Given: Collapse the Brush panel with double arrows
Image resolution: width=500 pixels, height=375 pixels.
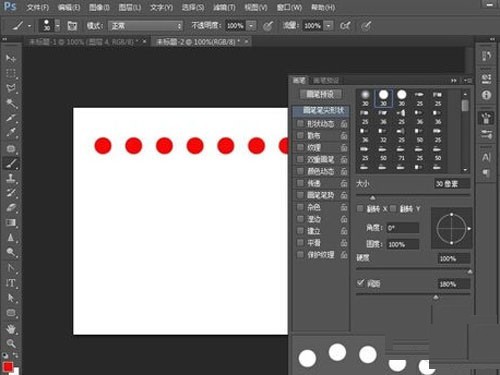Looking at the screenshot, I should click(x=454, y=80).
